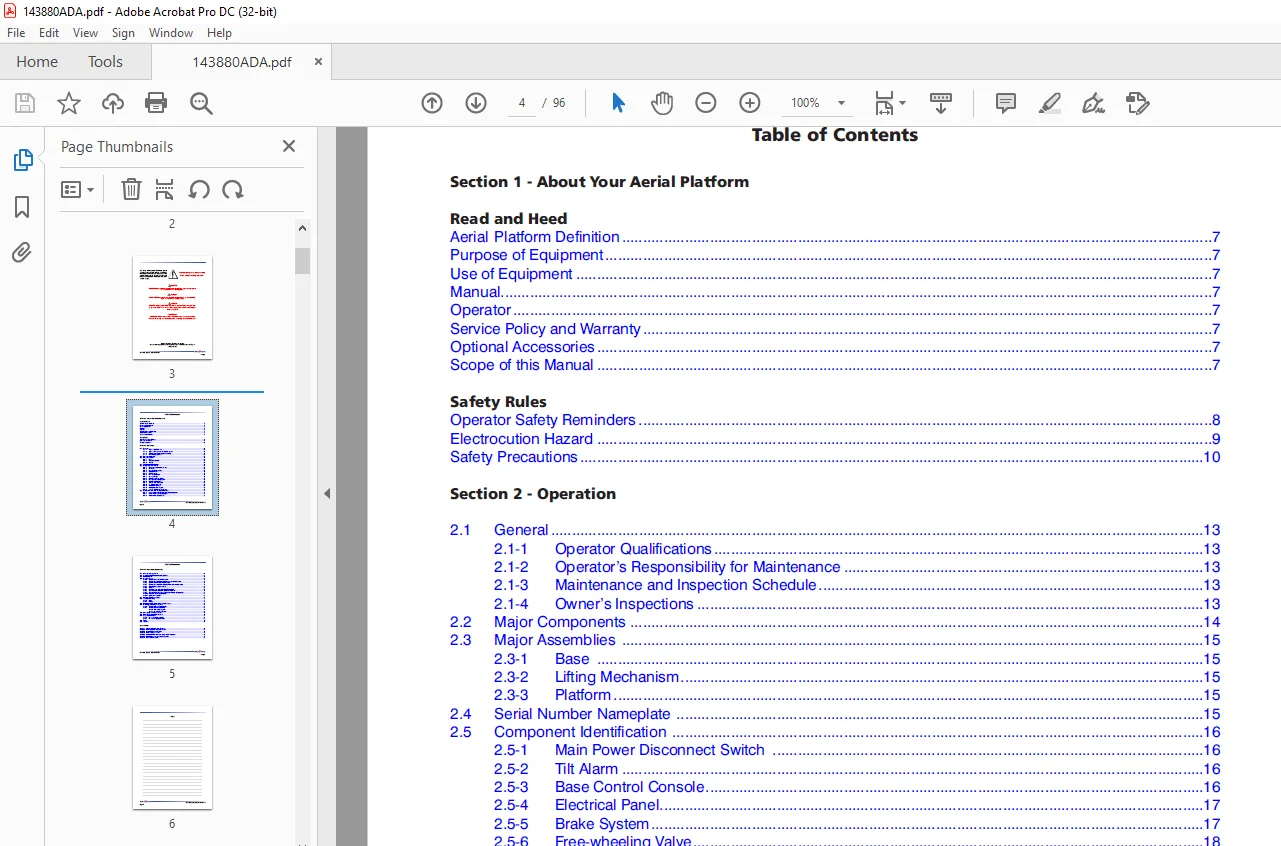Select the page 5 thumbnail

172,607
